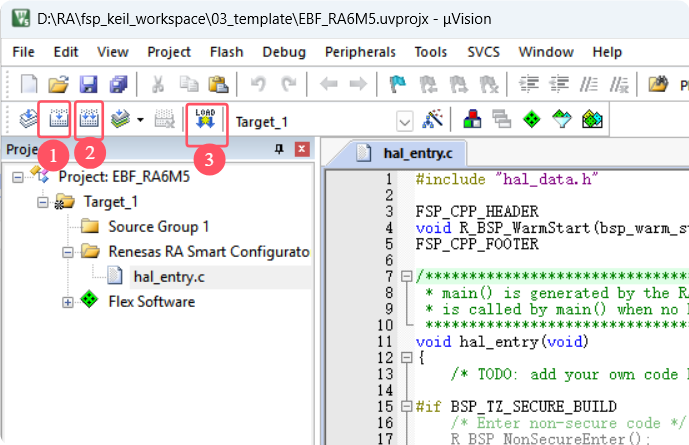The height and width of the screenshot is (445, 689).
Task: Select the Source Group 1 folder
Action: [x=158, y=227]
